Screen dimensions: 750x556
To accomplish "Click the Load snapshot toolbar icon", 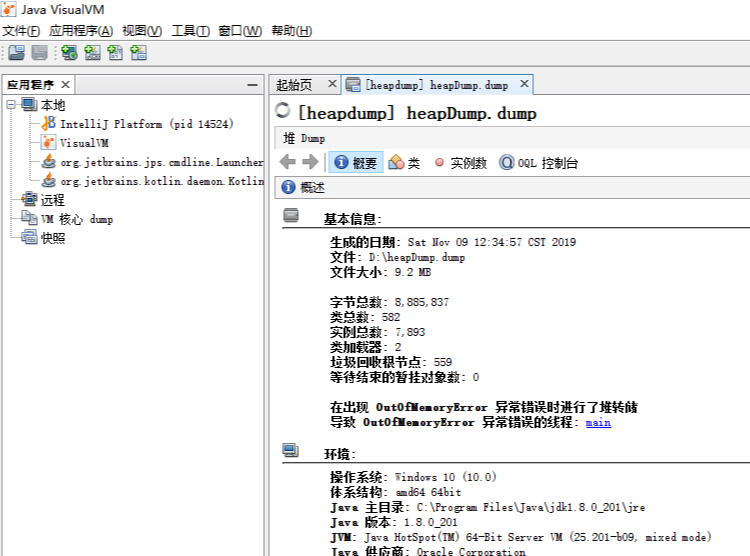I will (x=16, y=53).
